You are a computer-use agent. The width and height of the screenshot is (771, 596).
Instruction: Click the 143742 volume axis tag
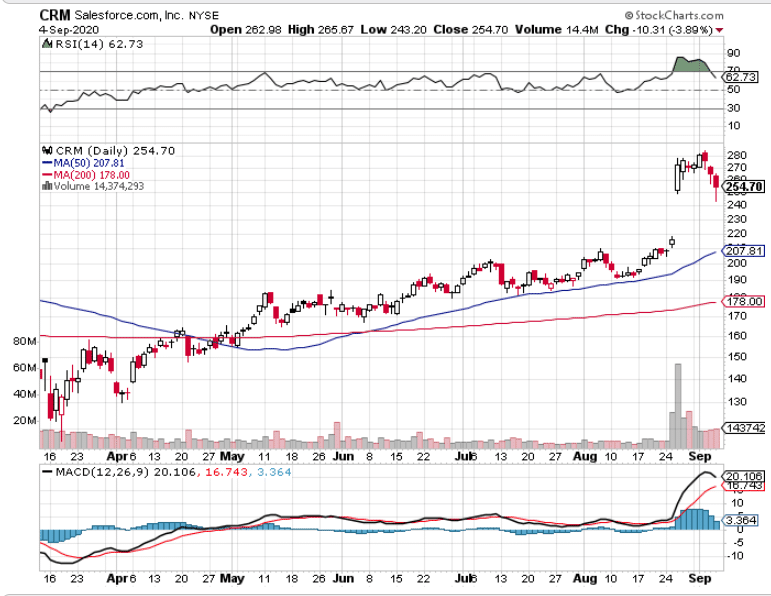pos(743,428)
